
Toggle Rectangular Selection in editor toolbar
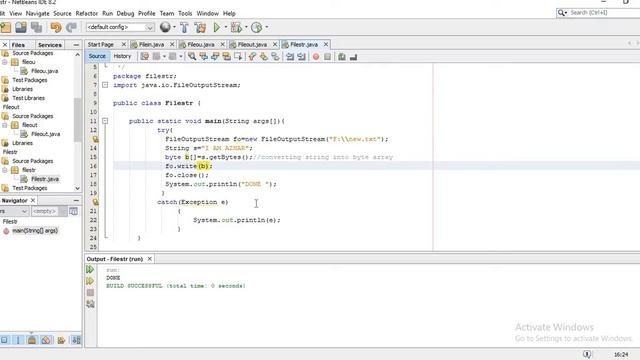pos(238,57)
